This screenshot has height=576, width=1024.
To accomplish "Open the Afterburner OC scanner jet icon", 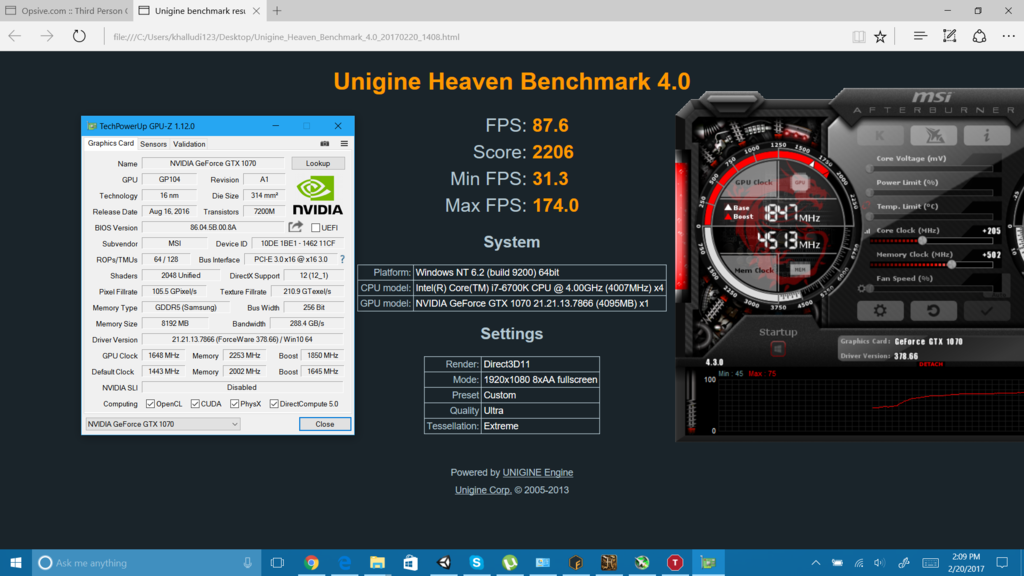I will coord(934,136).
